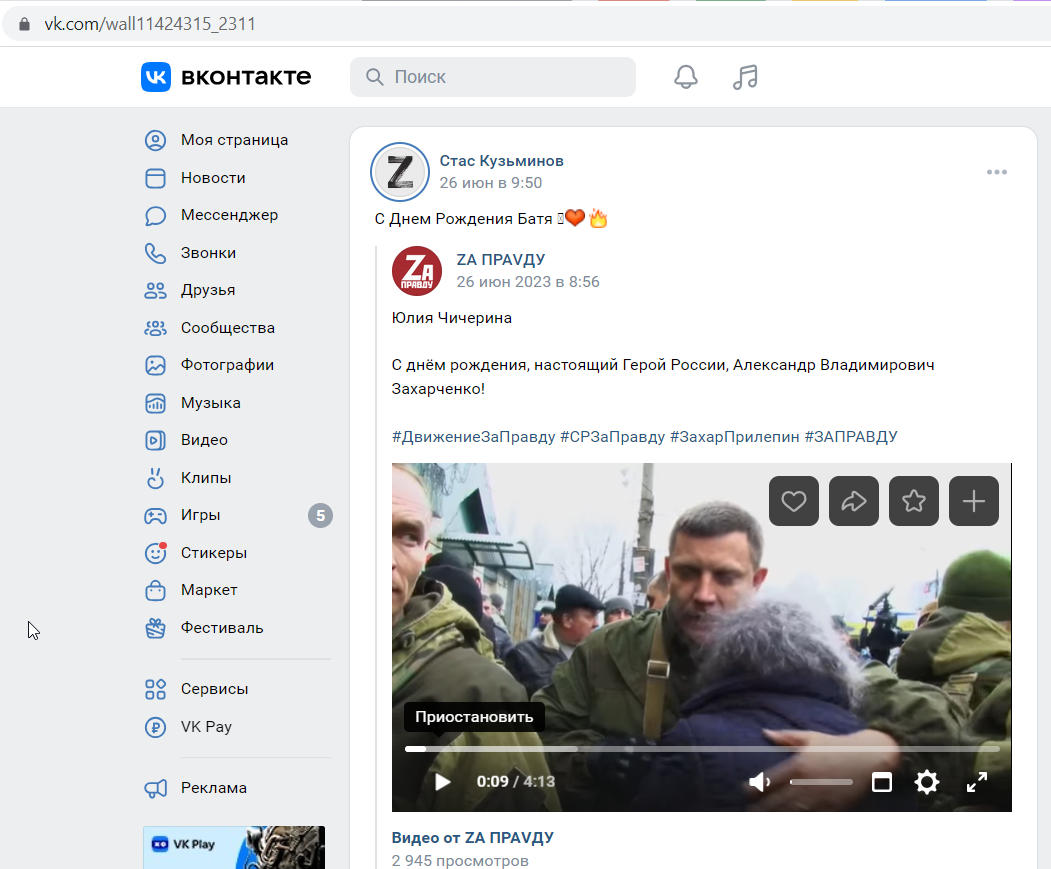1051x869 pixels.
Task: Open Сообщества in sidebar
Action: [x=228, y=328]
